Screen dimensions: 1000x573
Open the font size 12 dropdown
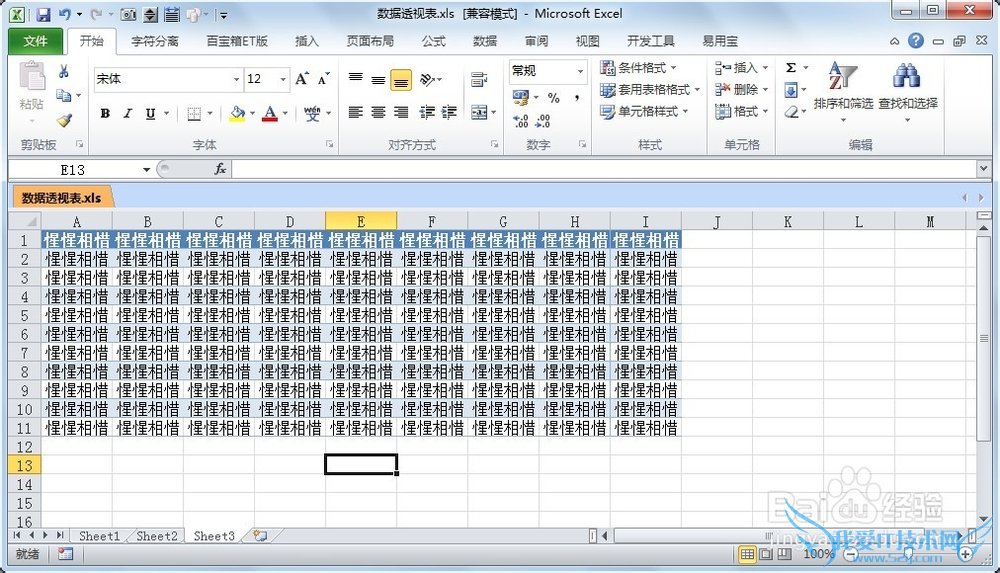coord(283,79)
